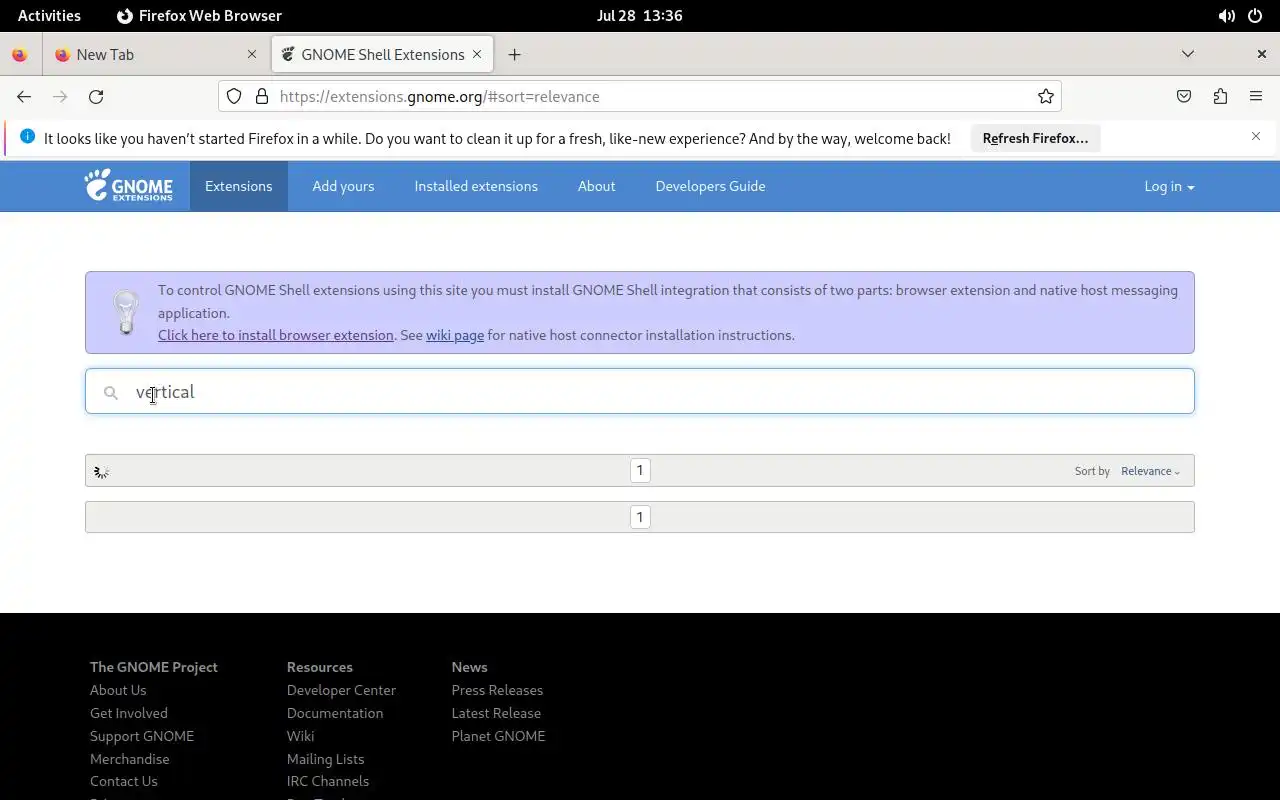Screen dimensions: 1280x800
Task: Open the system power menu icon
Action: (x=1255, y=16)
